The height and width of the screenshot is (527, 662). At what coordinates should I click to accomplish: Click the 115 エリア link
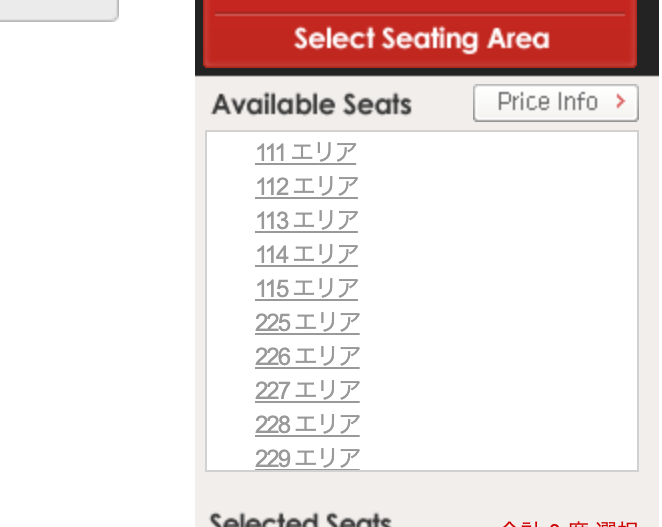pyautogui.click(x=306, y=289)
